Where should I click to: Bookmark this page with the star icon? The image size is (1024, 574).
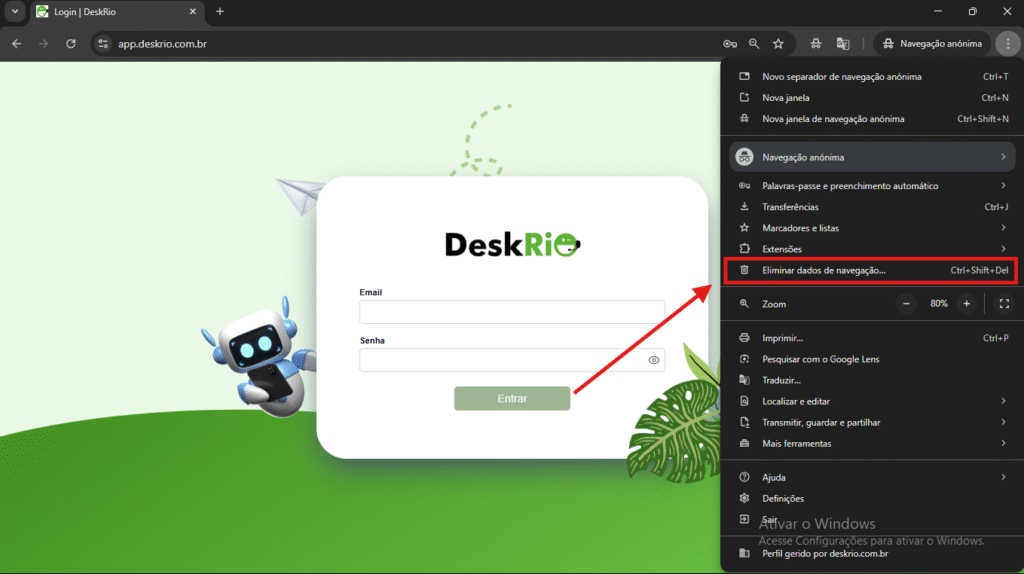pos(778,44)
